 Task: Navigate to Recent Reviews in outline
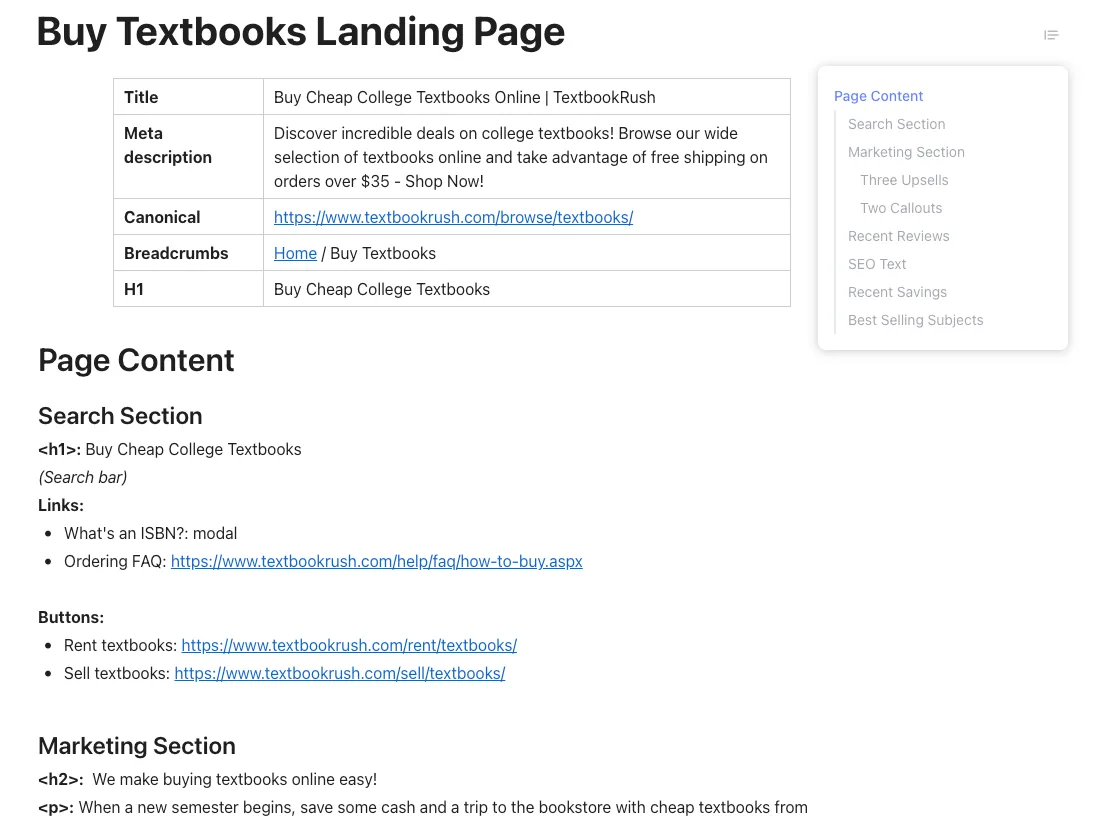(898, 236)
